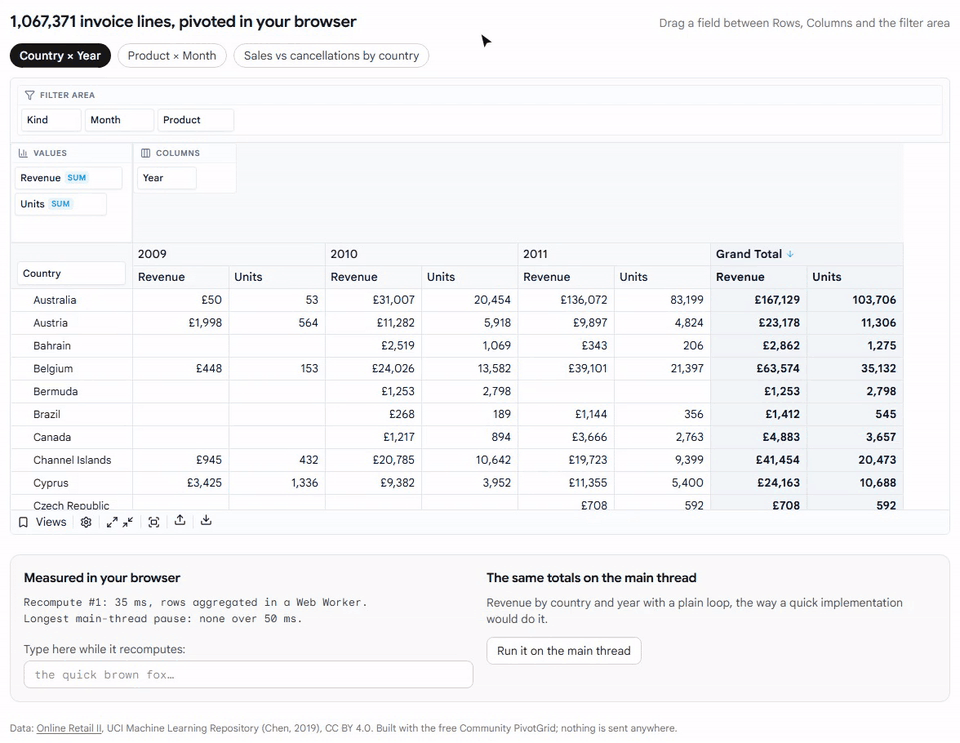The width and height of the screenshot is (960, 743).
Task: Click the fit-to-screen frame icon
Action: tap(154, 522)
